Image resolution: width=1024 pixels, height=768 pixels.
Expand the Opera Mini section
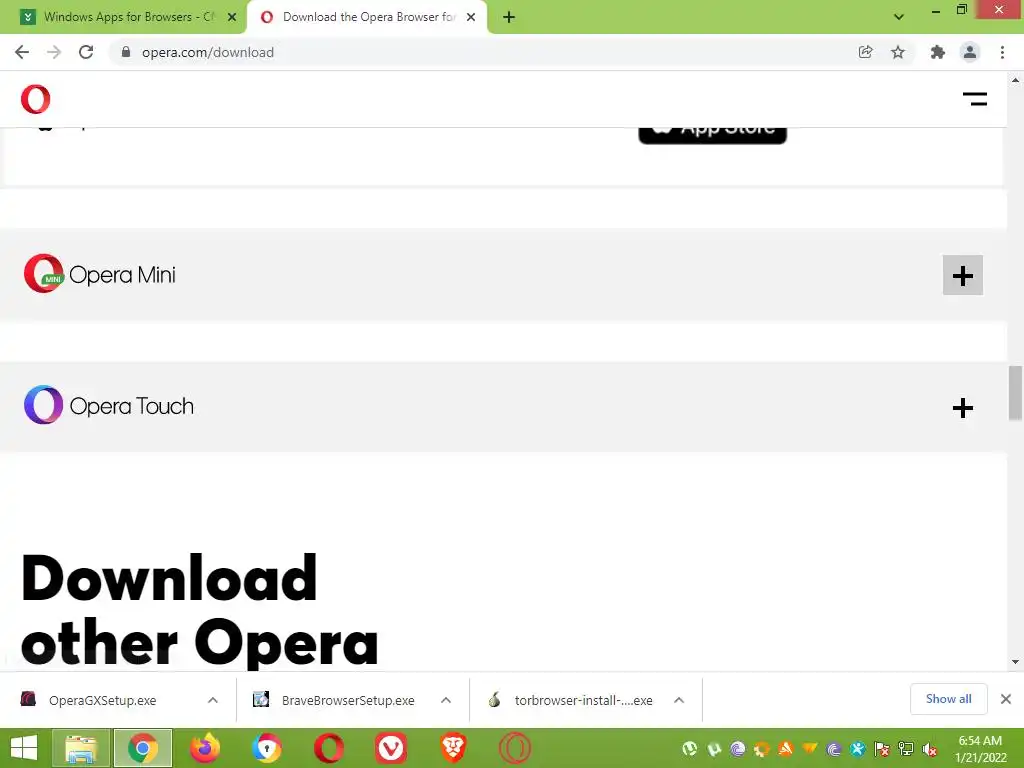point(963,275)
